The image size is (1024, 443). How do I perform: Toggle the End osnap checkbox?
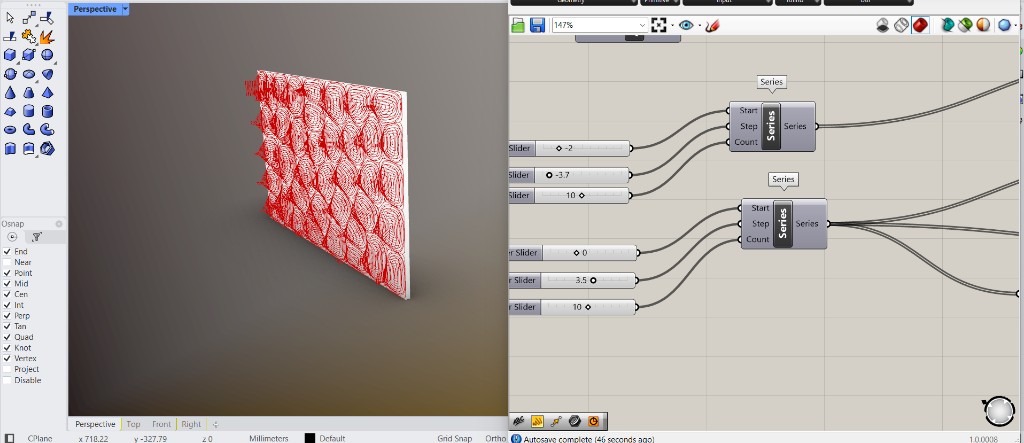pos(7,252)
